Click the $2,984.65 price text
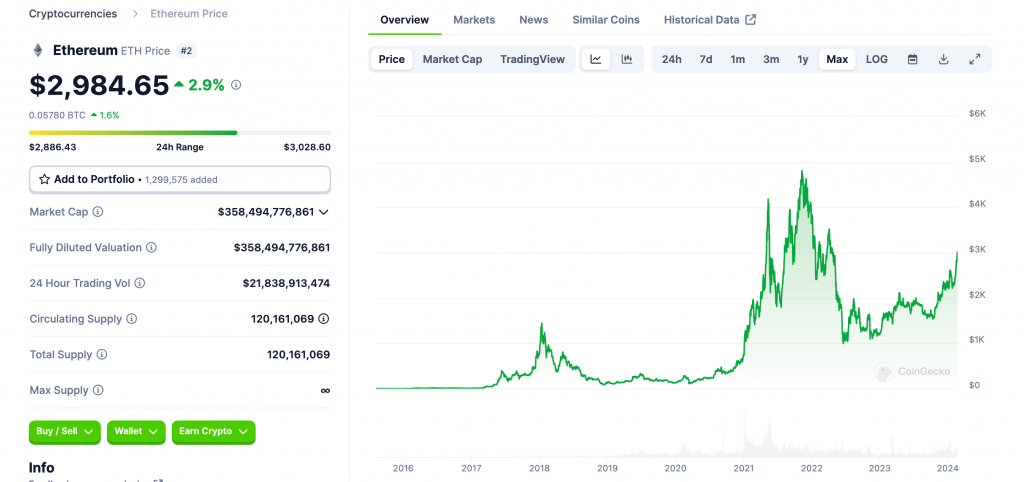 [x=99, y=86]
